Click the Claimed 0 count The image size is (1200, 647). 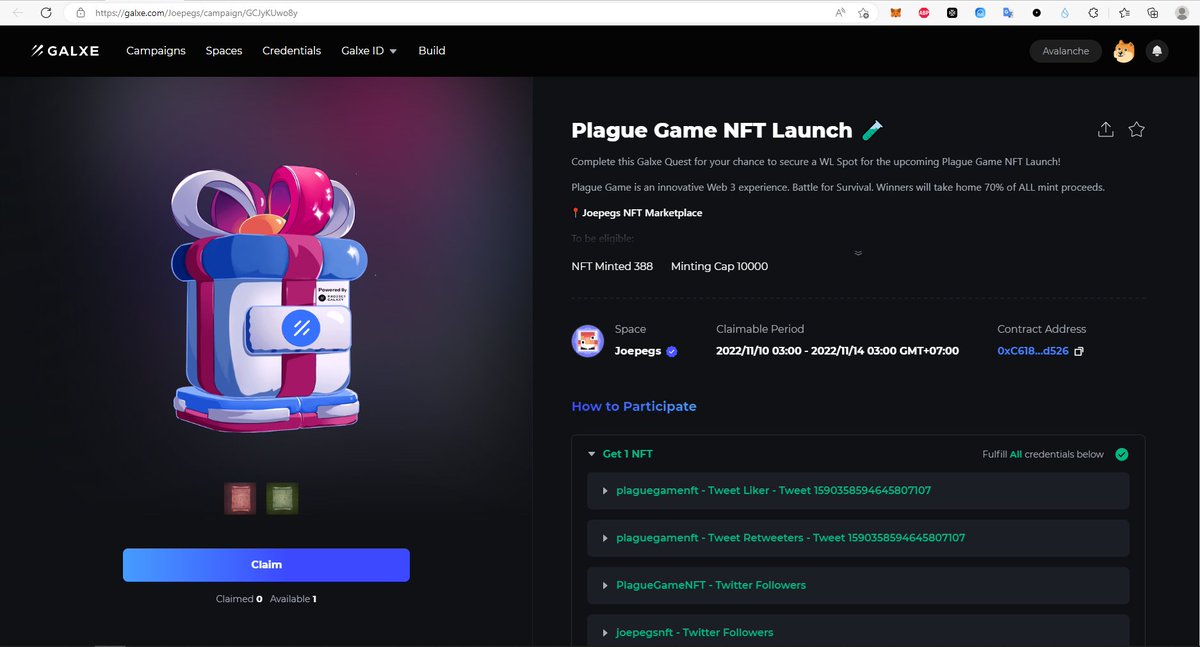239,599
